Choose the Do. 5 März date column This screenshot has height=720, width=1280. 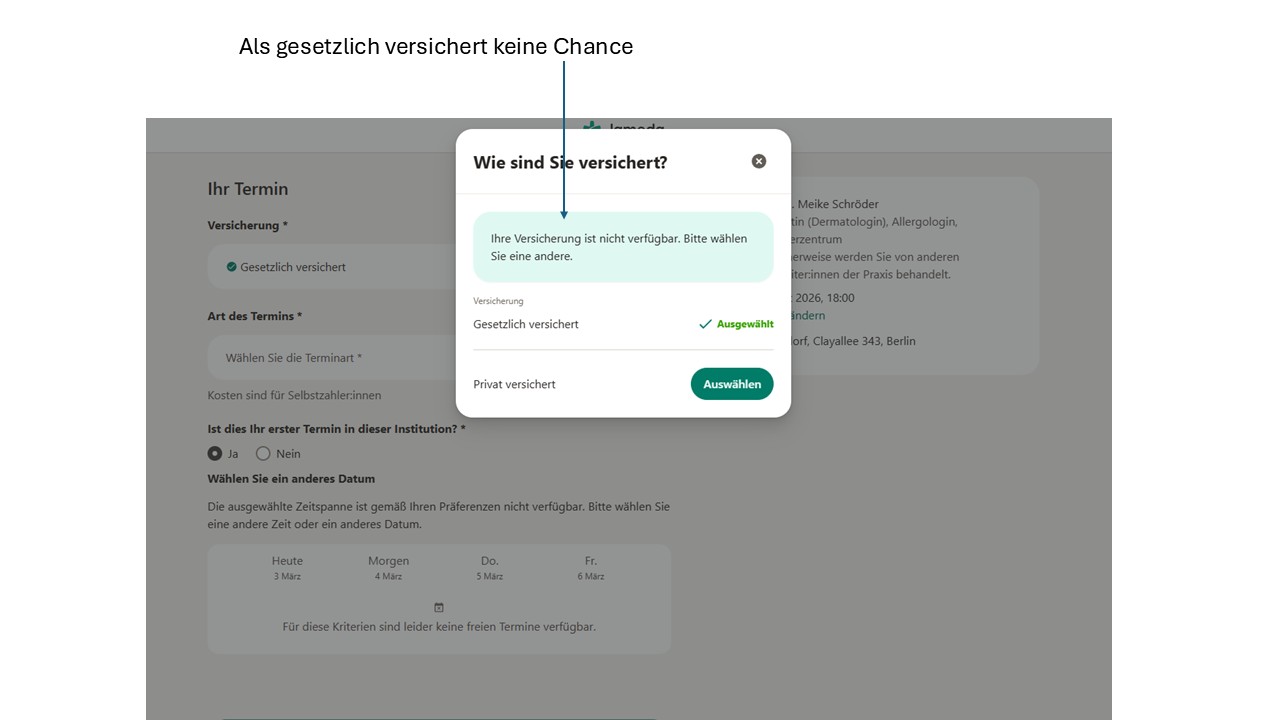(x=489, y=567)
